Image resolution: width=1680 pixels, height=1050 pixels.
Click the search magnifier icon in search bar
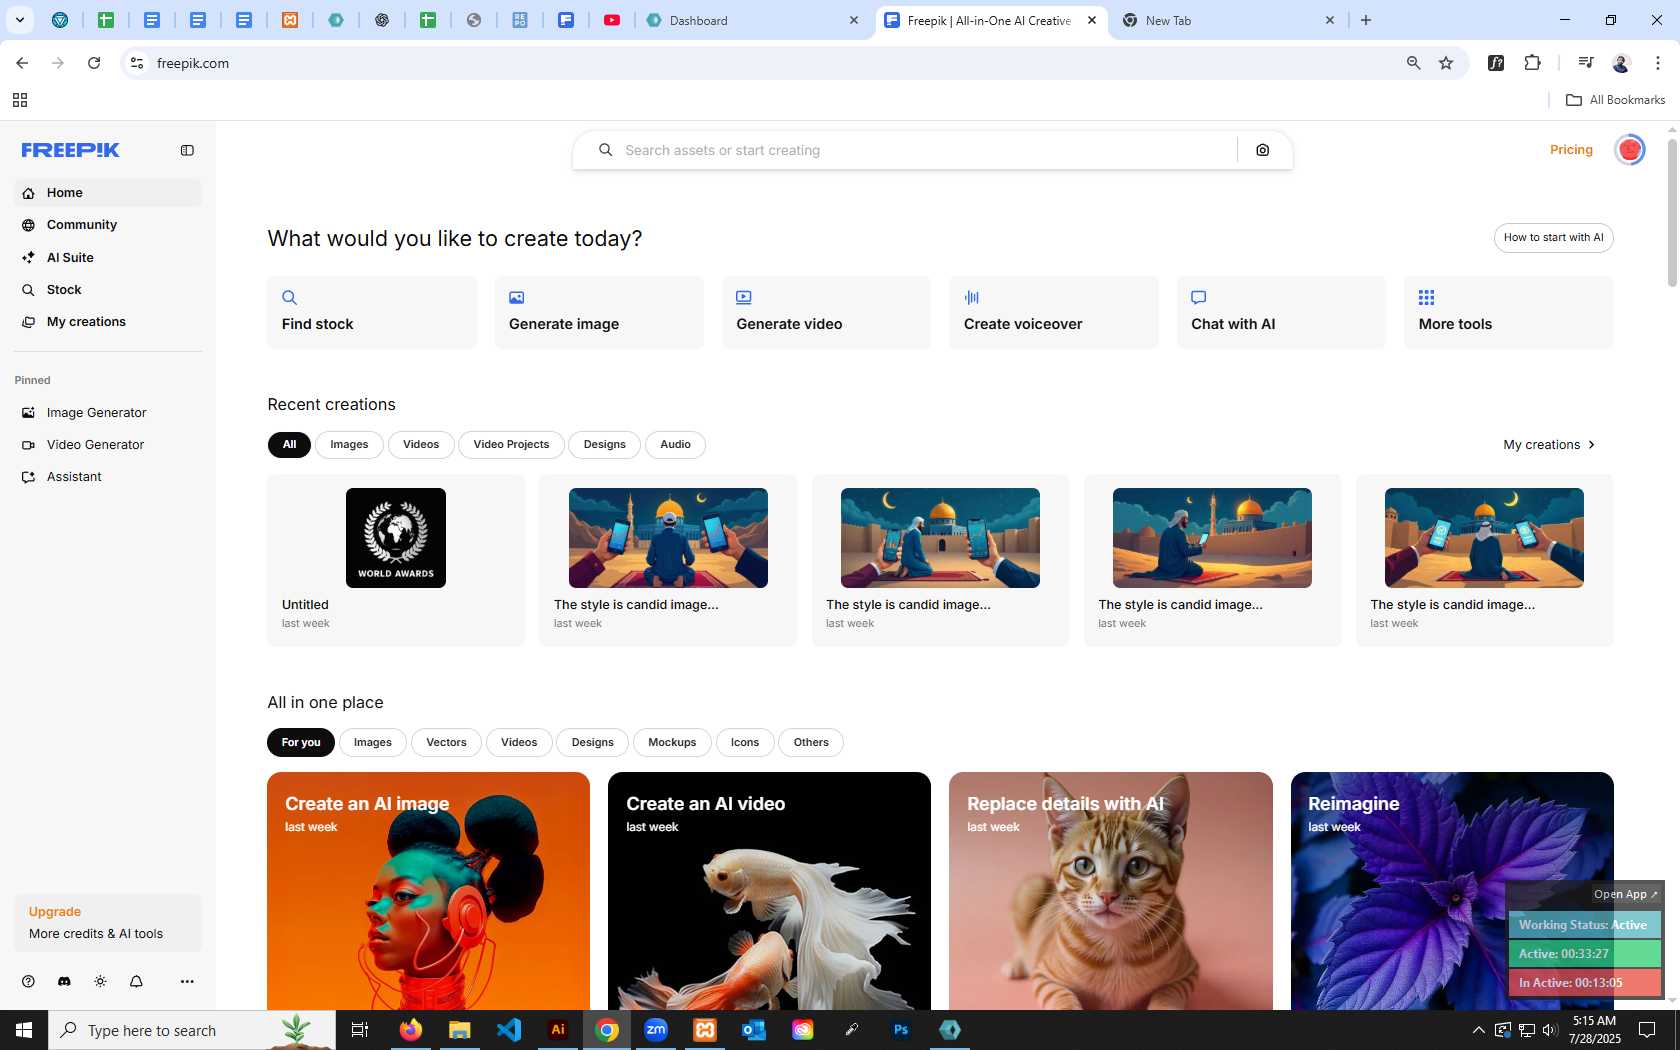605,150
